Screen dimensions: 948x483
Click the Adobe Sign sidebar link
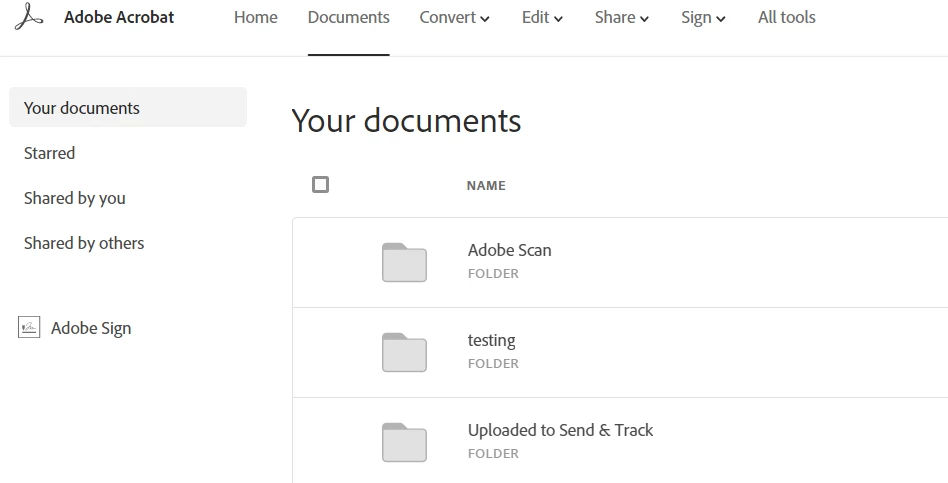tap(91, 328)
